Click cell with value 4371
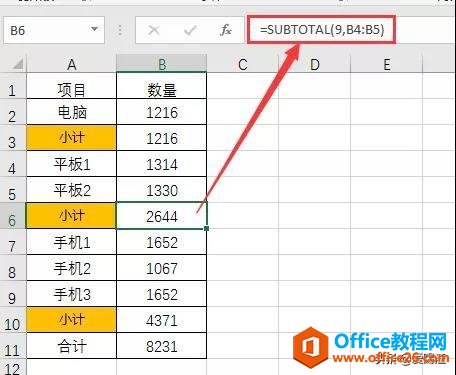This screenshot has width=456, height=375. point(162,320)
